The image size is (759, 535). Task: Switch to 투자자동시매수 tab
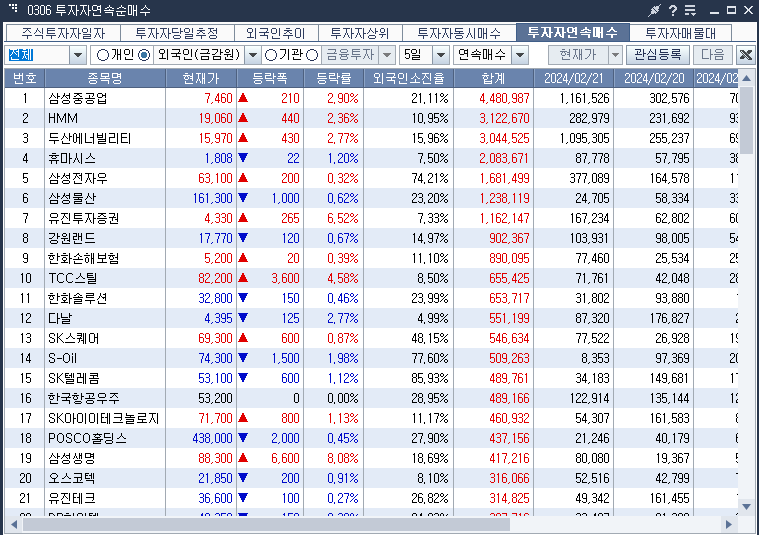pyautogui.click(x=459, y=33)
